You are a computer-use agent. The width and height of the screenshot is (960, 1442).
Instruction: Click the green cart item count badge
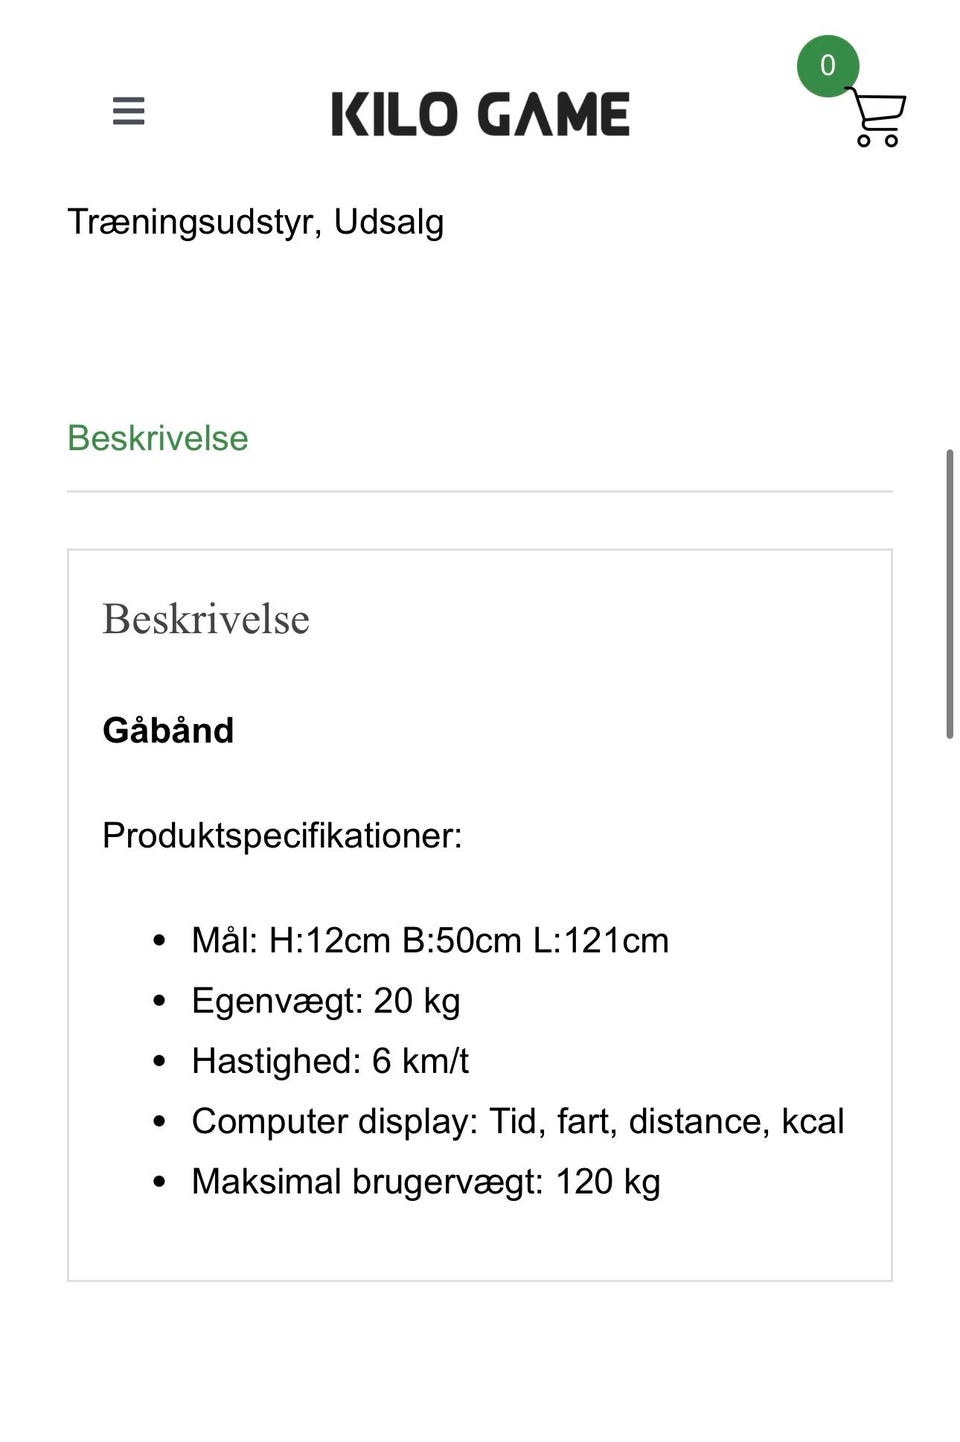click(827, 66)
